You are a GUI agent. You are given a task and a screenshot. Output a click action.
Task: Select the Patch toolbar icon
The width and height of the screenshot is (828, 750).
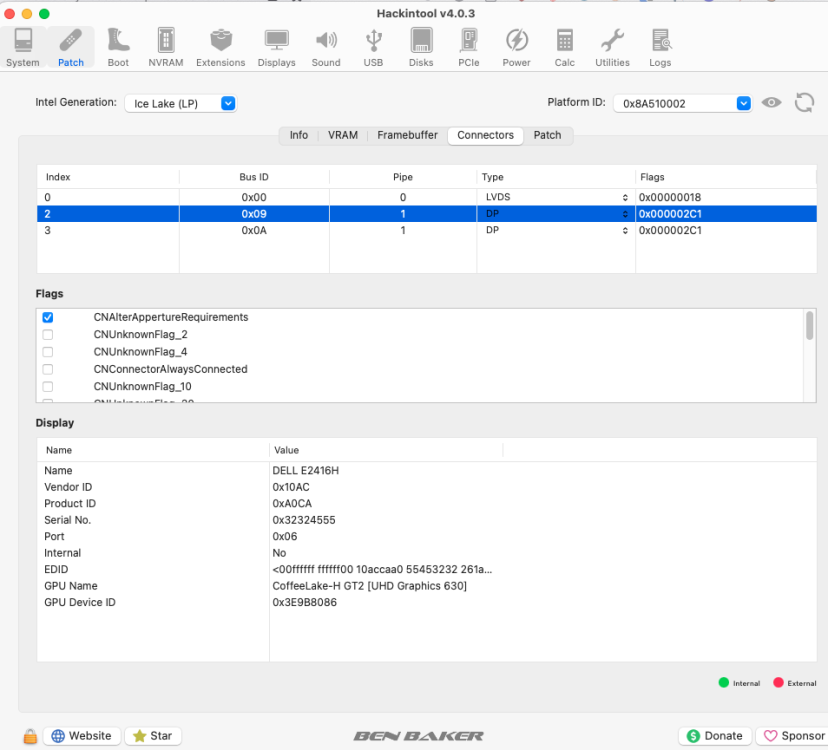(71, 48)
